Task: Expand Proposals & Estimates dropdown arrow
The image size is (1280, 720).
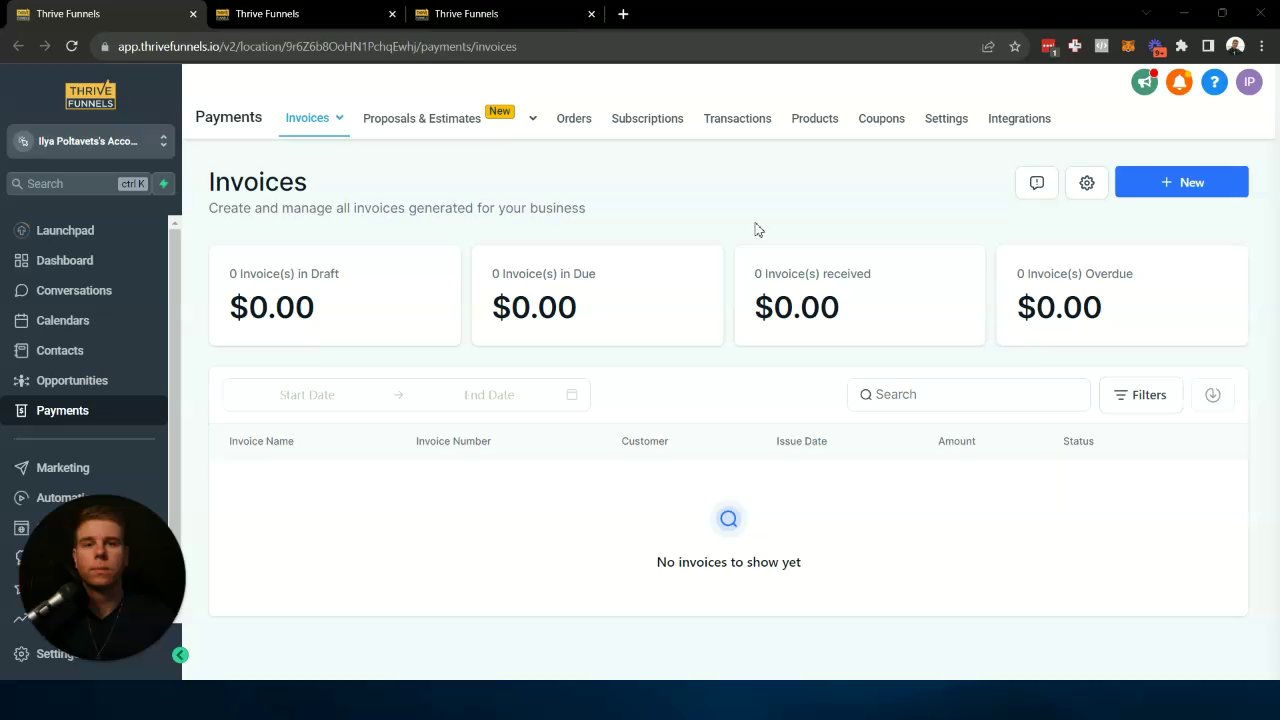Action: click(533, 118)
